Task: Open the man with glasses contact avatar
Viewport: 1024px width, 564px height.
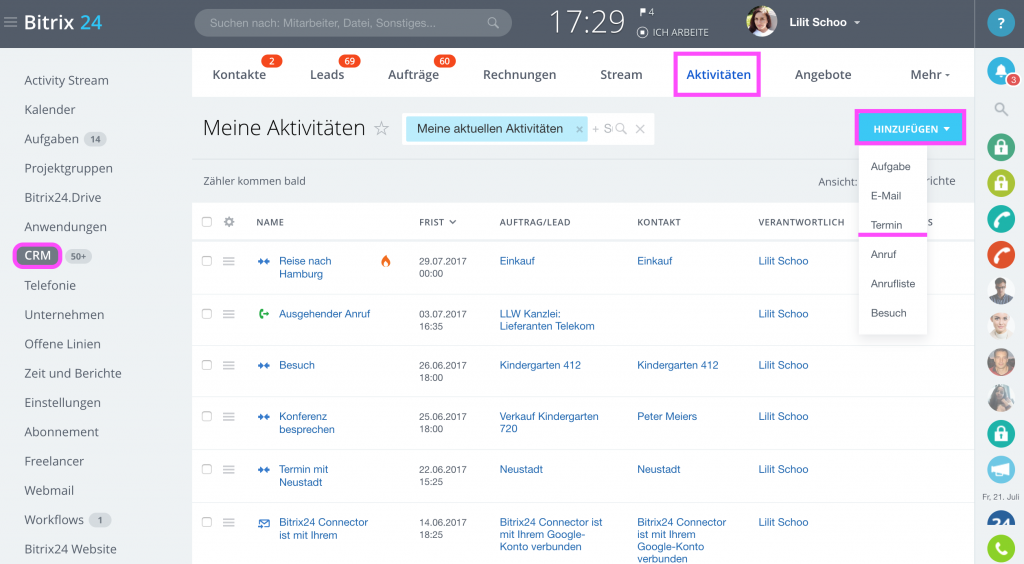Action: pyautogui.click(x=1000, y=290)
